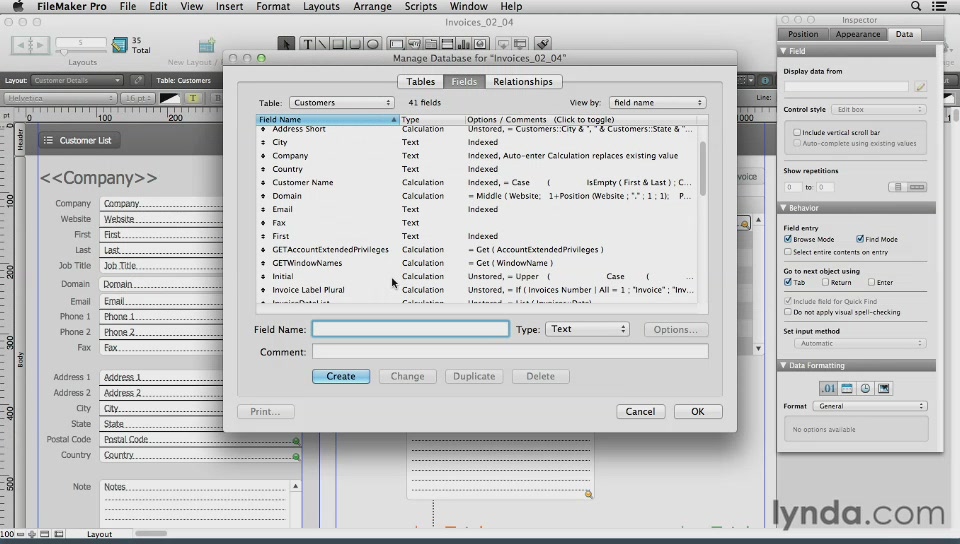Click the total layouts list icon
The image size is (960, 544).
click(x=119, y=45)
